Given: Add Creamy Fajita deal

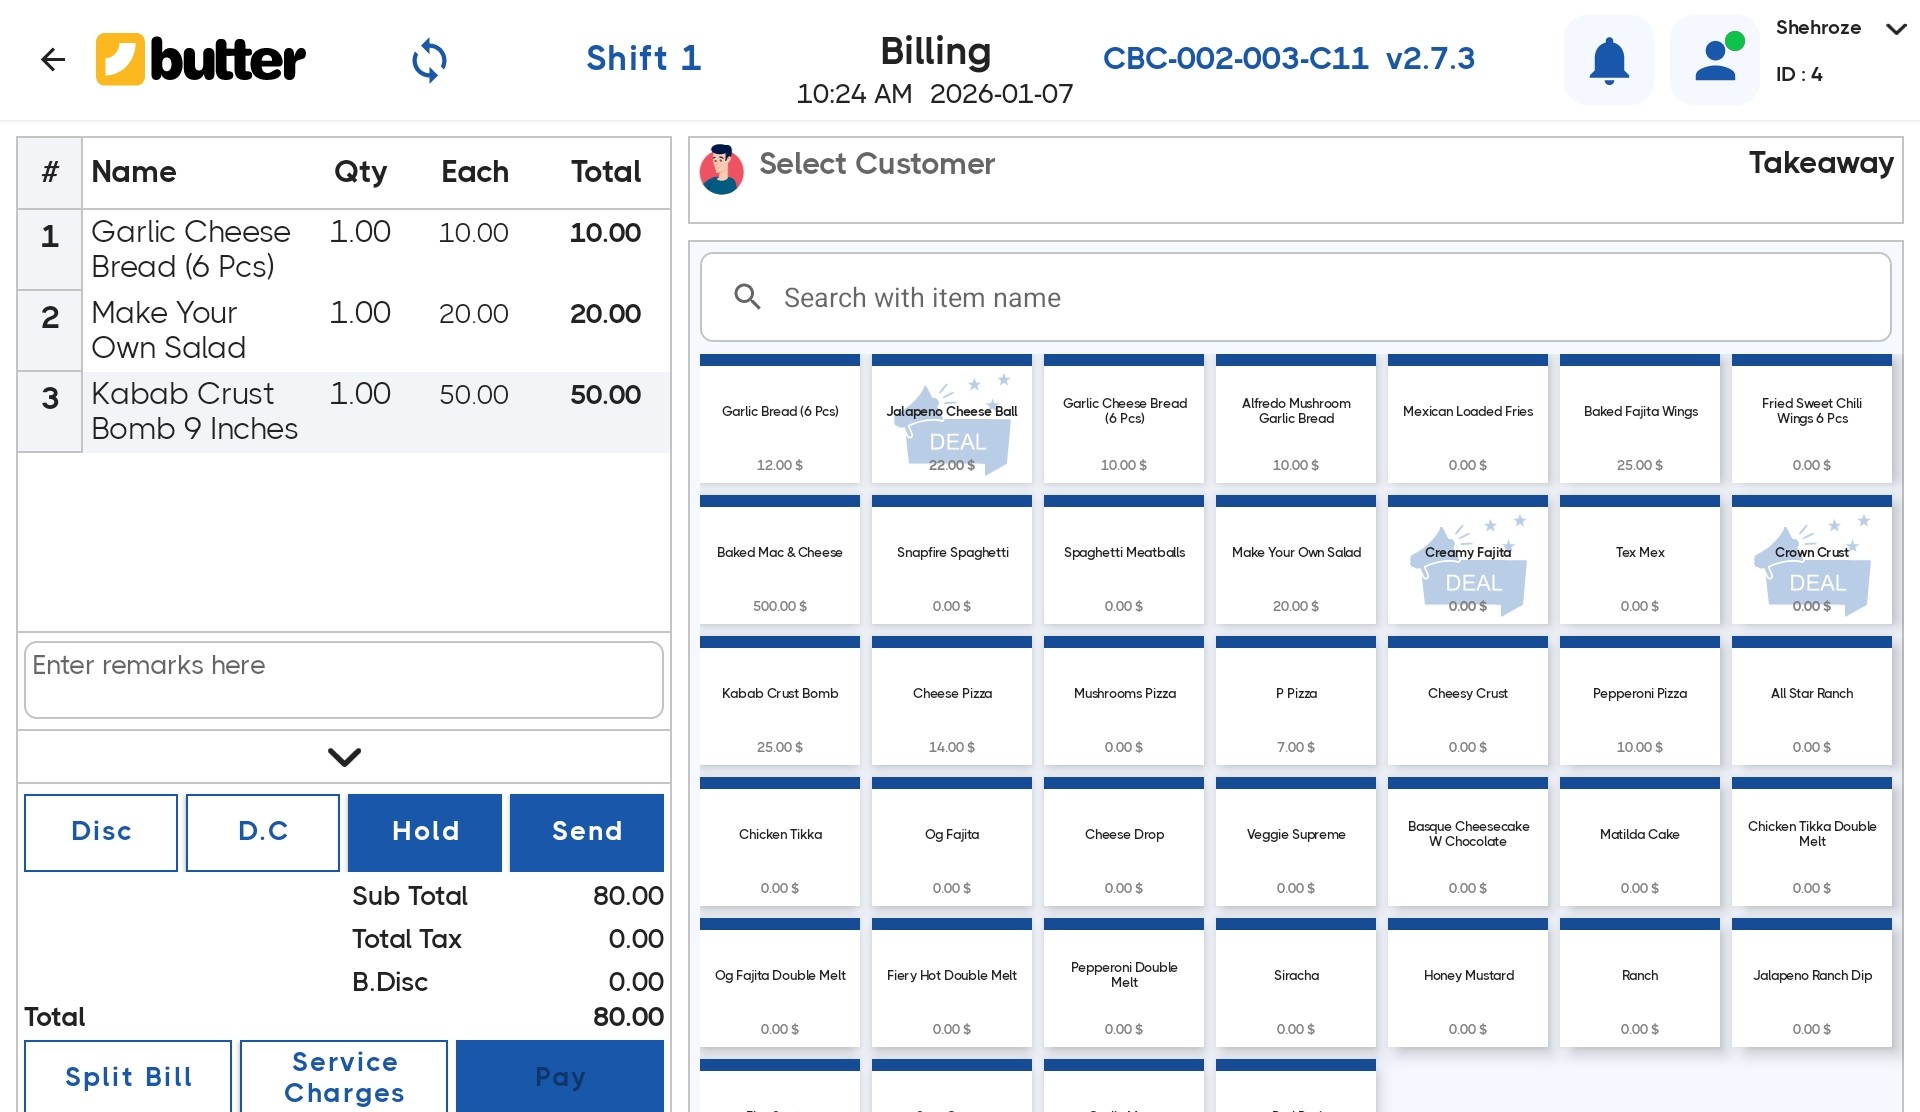Looking at the screenshot, I should coord(1468,561).
